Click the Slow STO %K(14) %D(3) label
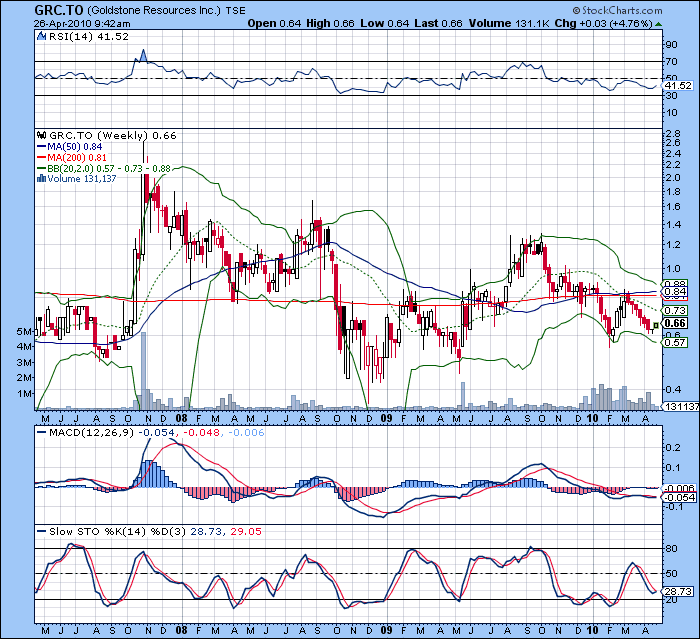 pos(117,531)
